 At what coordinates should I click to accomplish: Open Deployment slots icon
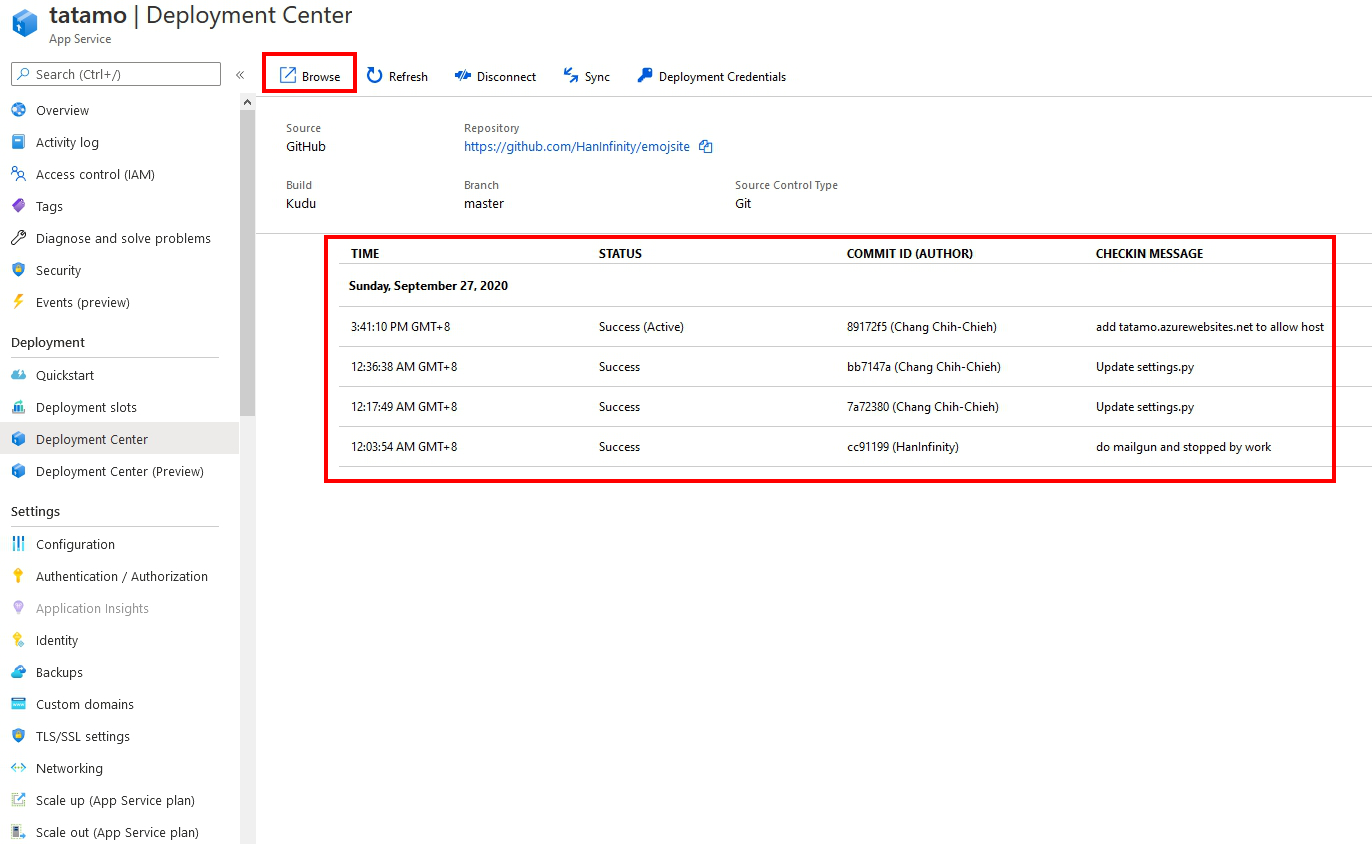click(18, 407)
